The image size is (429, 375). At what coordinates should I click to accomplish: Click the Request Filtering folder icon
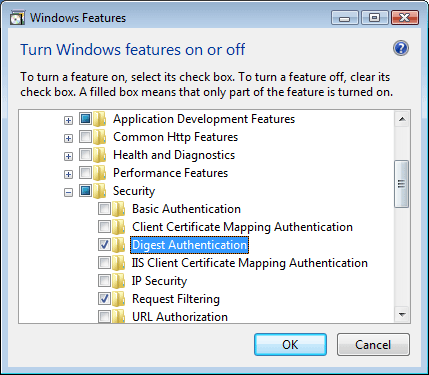(119, 299)
